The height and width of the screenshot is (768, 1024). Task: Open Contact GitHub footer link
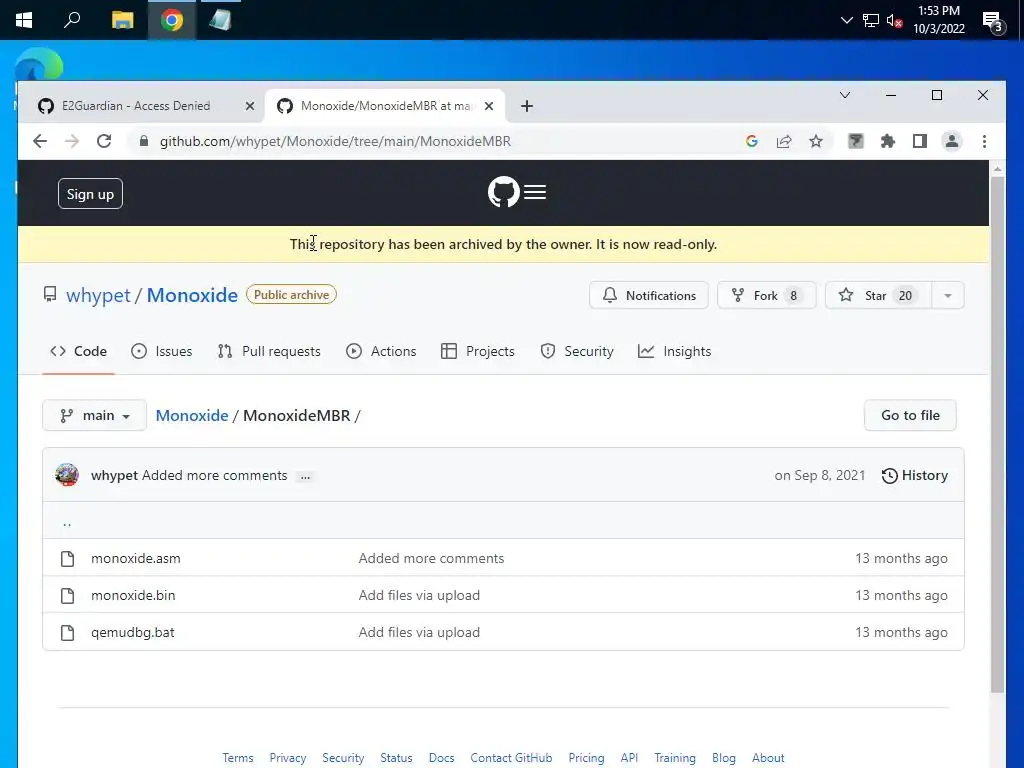tap(511, 758)
